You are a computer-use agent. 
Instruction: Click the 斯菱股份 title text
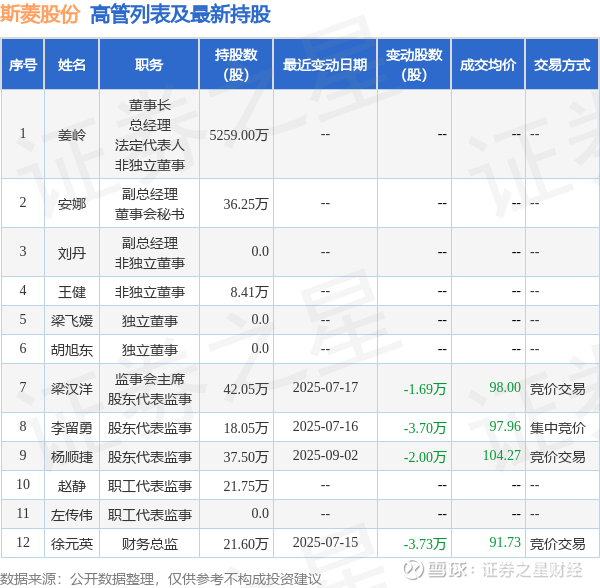pyautogui.click(x=40, y=14)
